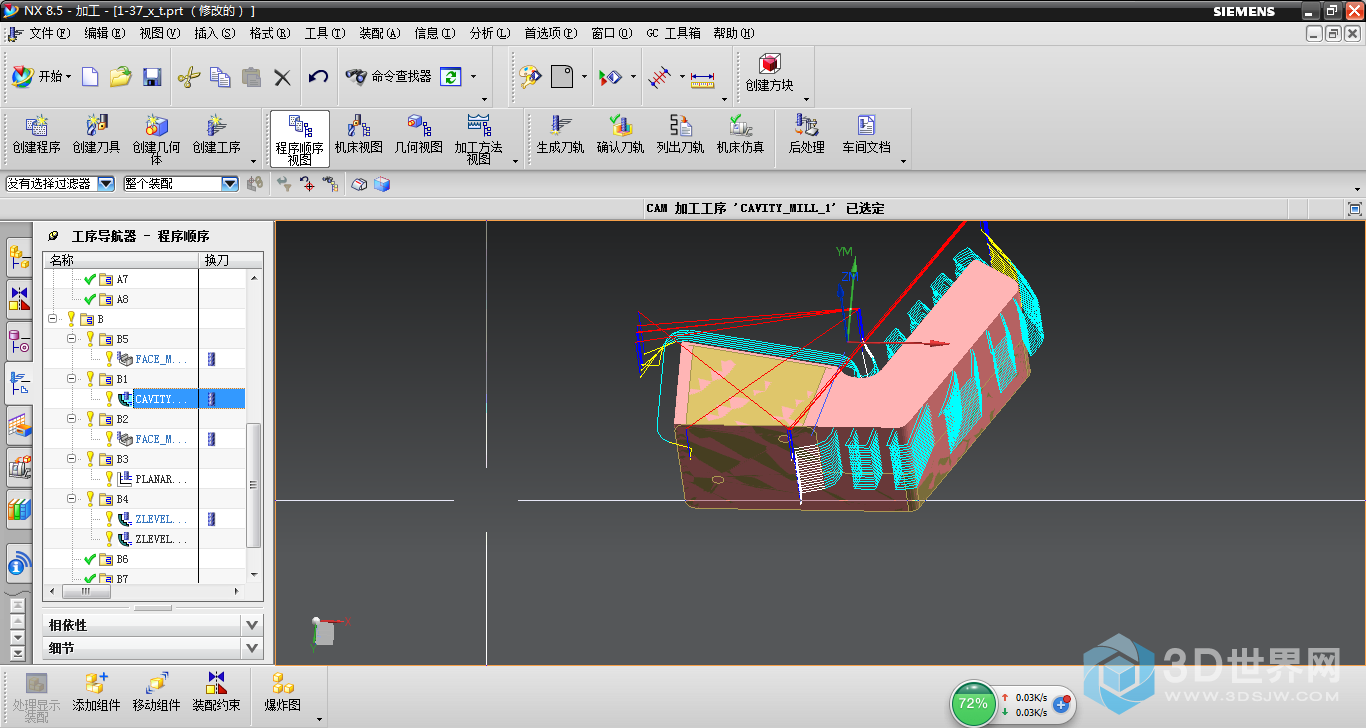1366x728 pixels.
Task: Open the books library sidebar tab
Action: [19, 508]
